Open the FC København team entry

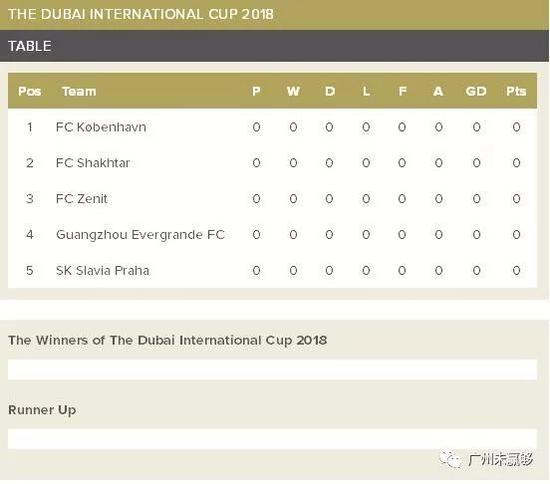pos(101,127)
